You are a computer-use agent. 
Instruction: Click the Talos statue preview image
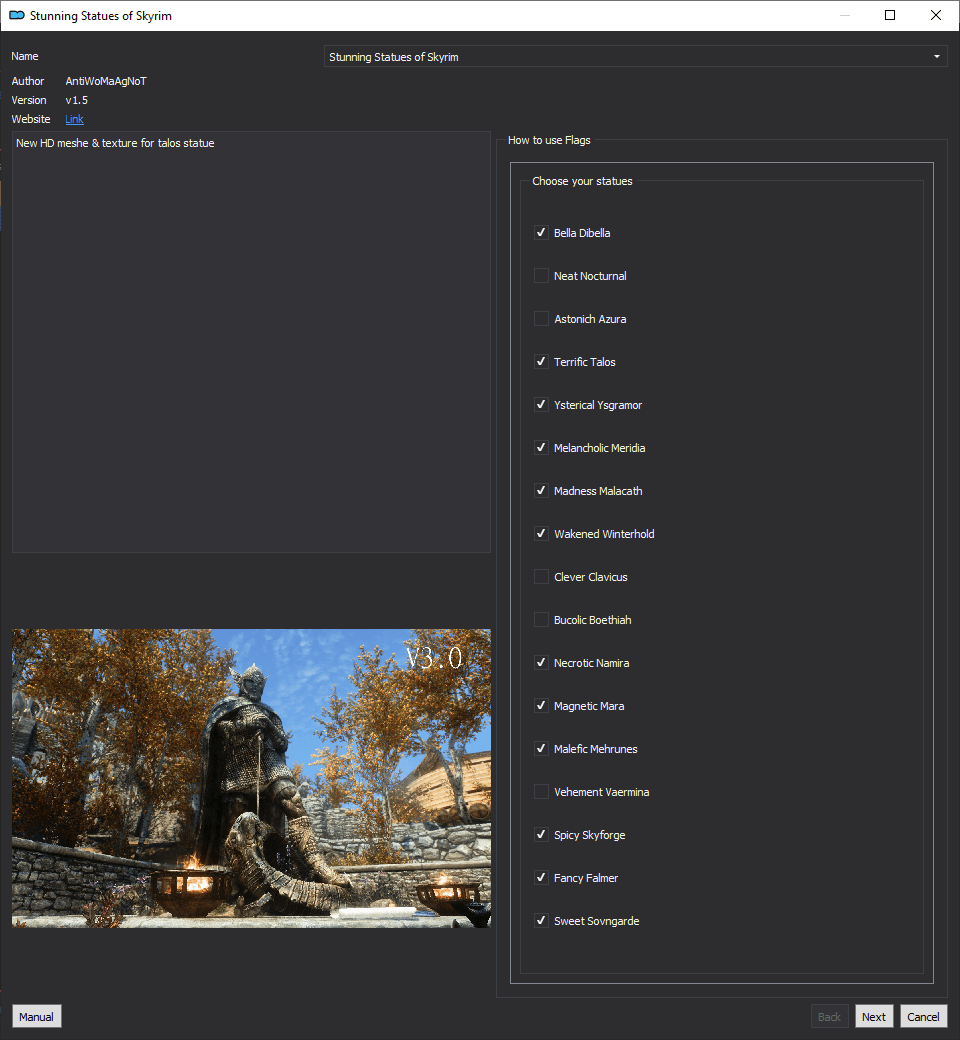[251, 778]
